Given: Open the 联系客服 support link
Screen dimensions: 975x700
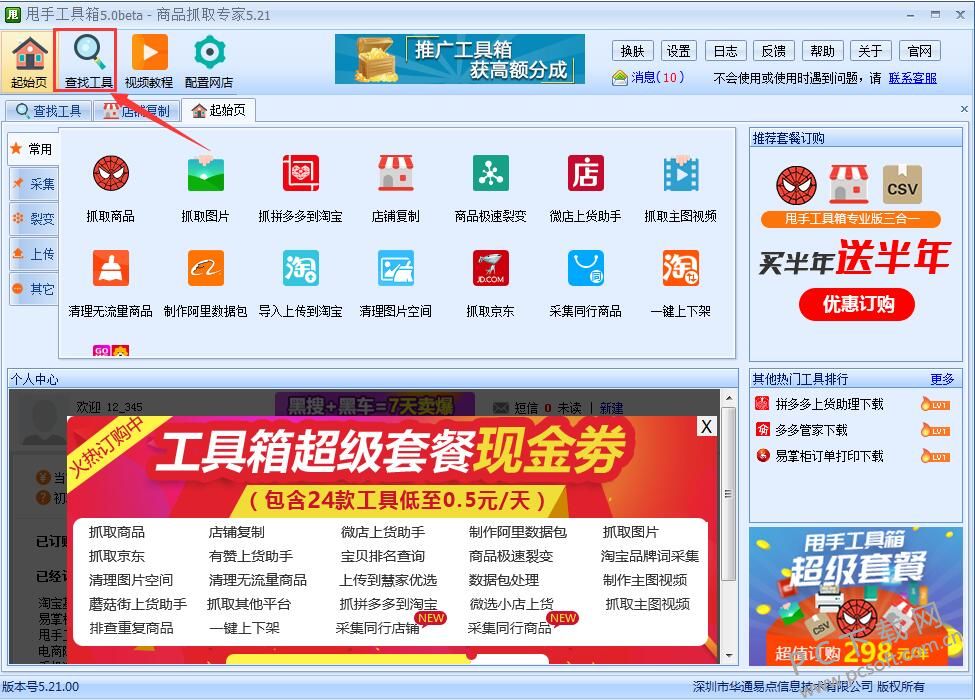Looking at the screenshot, I should click(912, 78).
